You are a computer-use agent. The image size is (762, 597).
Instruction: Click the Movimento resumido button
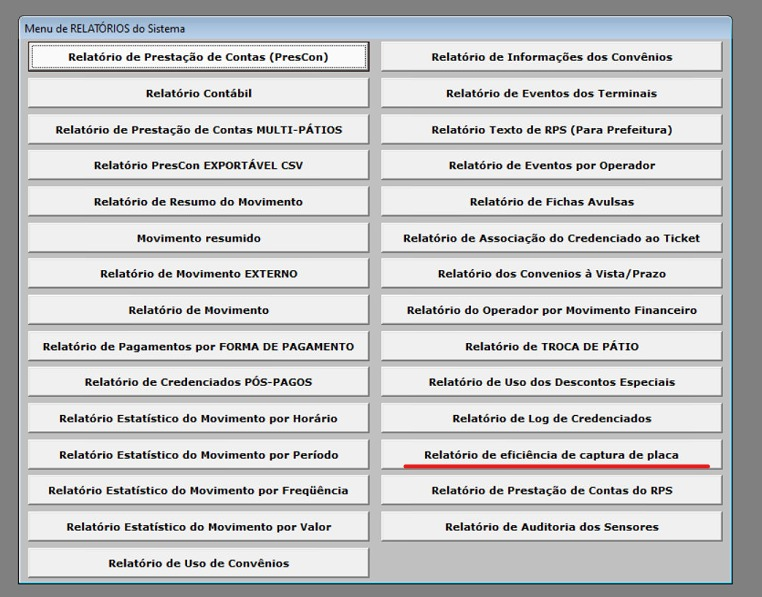coord(198,238)
